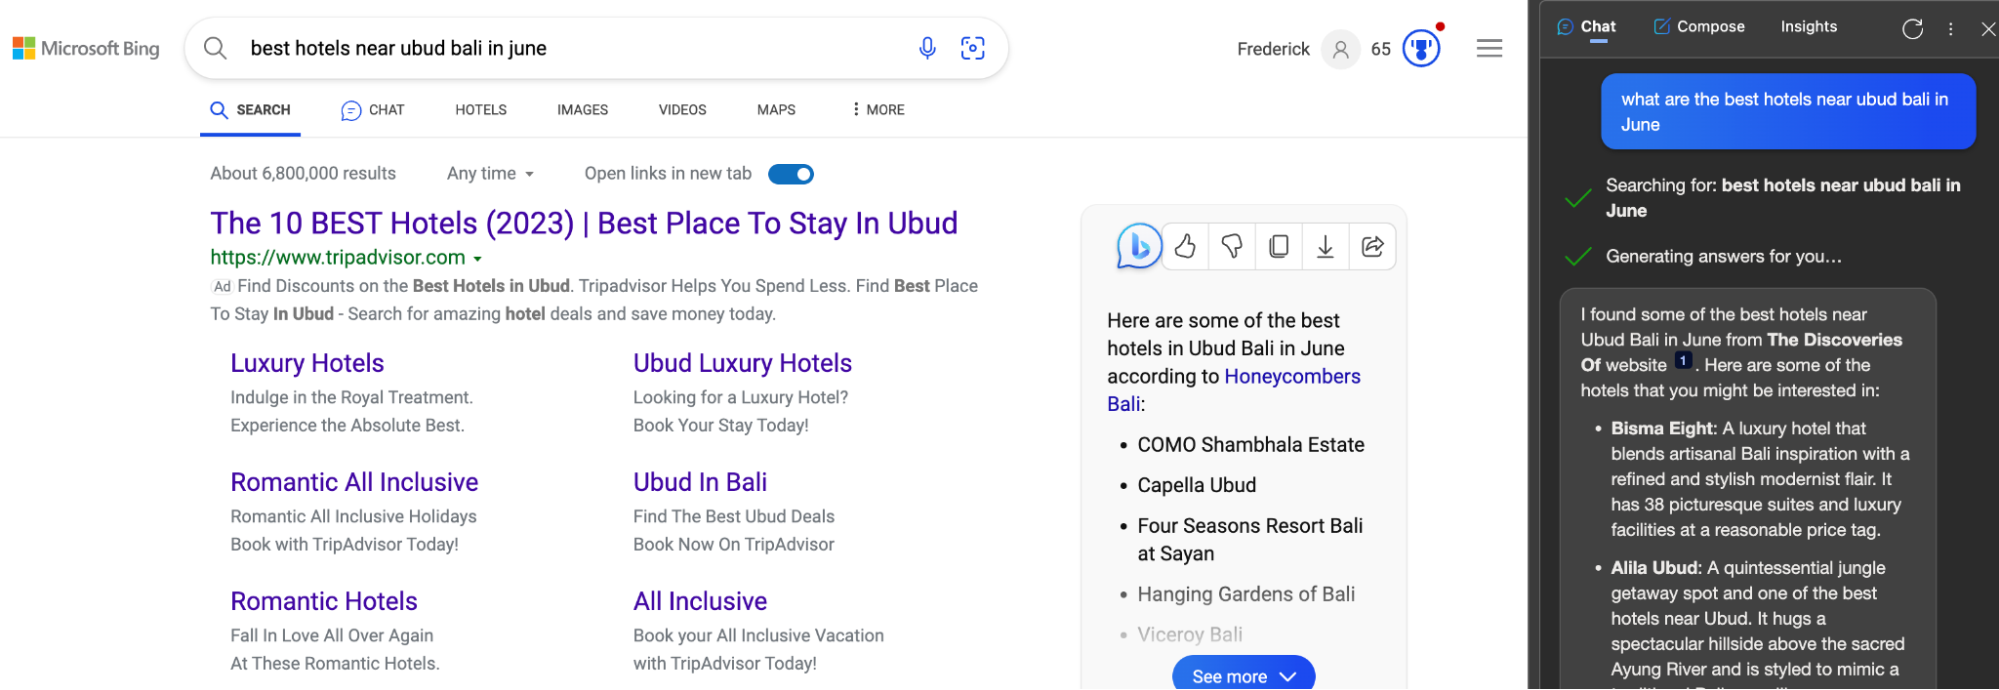Share the answer card with the share icon

[1372, 246]
